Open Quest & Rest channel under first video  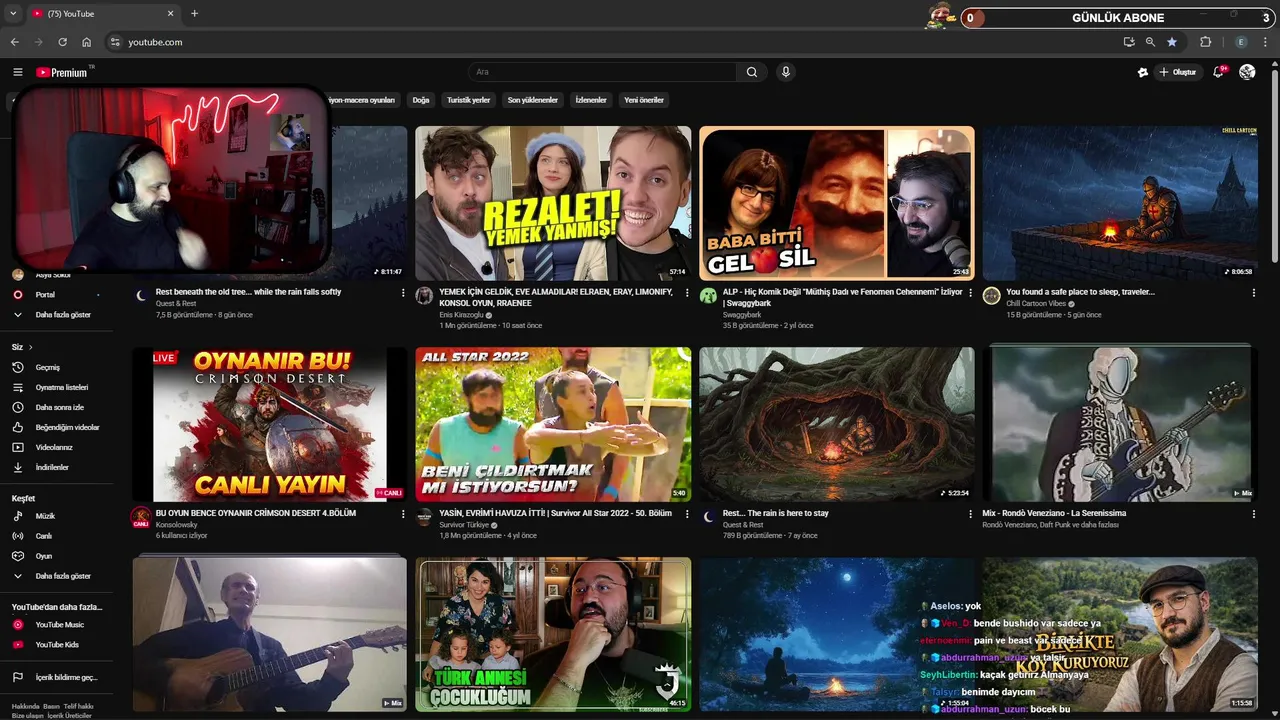click(x=176, y=303)
